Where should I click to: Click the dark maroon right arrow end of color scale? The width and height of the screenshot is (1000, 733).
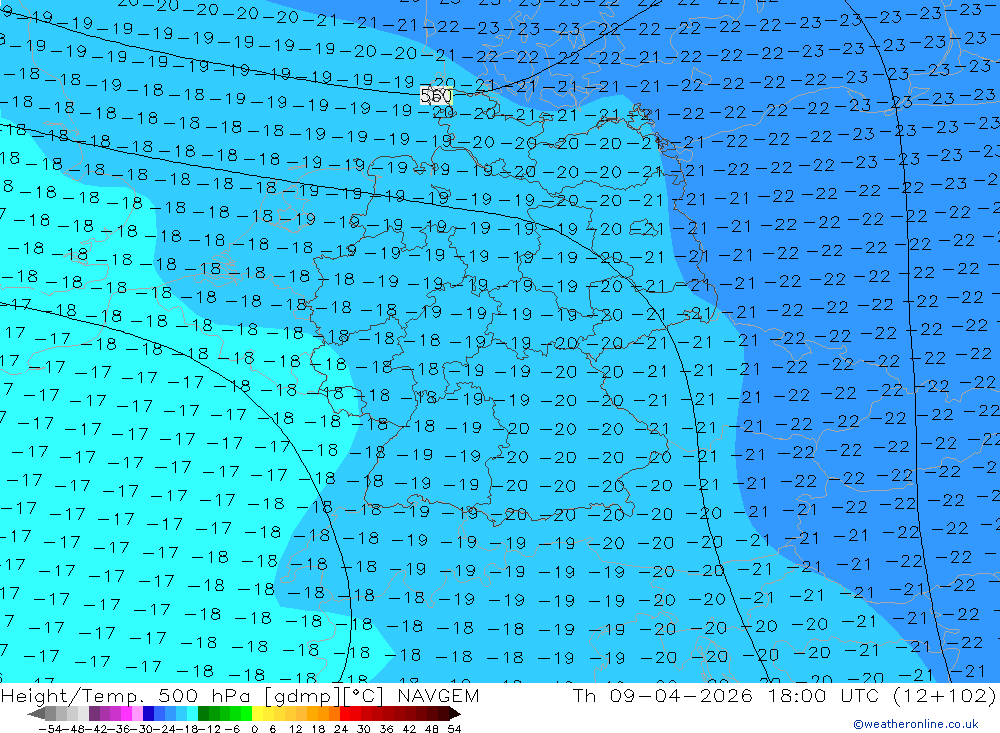[454, 713]
